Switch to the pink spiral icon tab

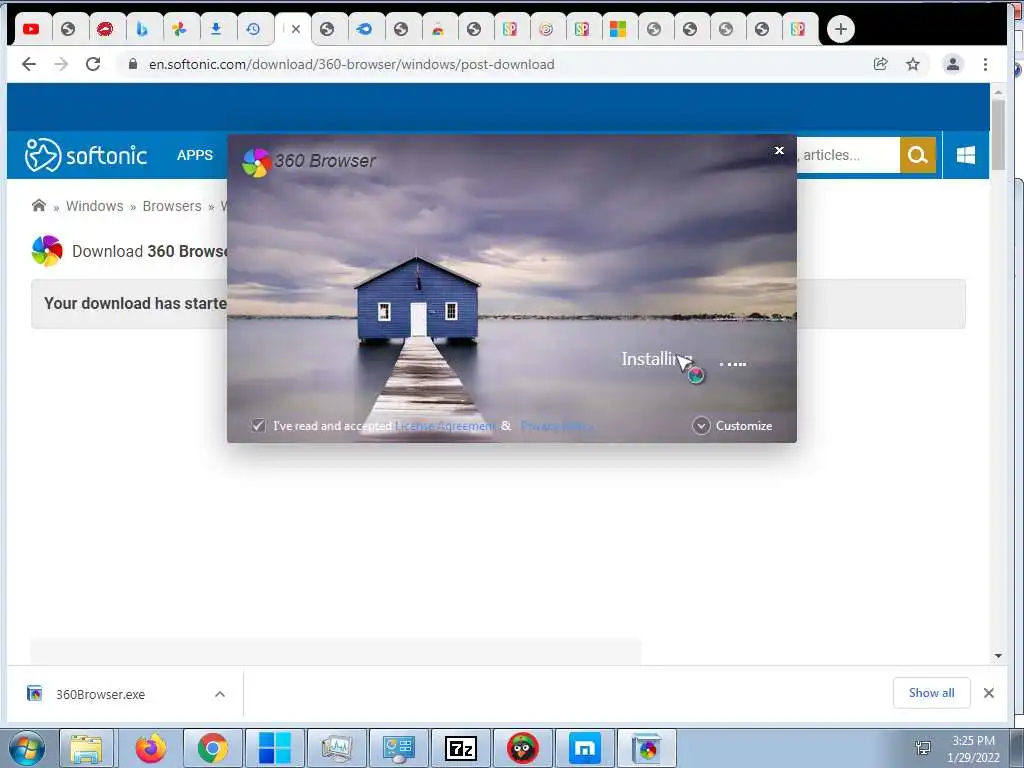click(546, 29)
